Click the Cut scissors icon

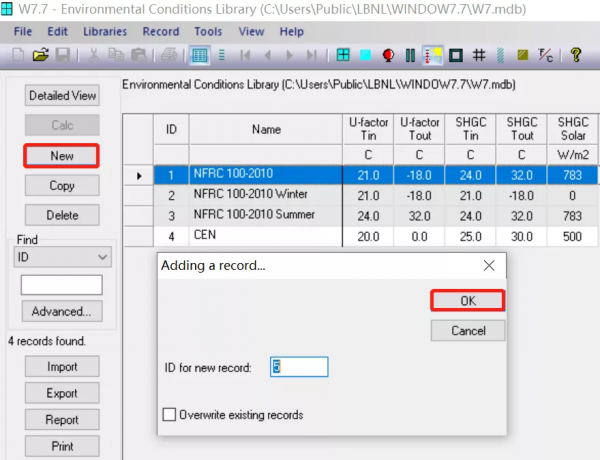[93, 55]
